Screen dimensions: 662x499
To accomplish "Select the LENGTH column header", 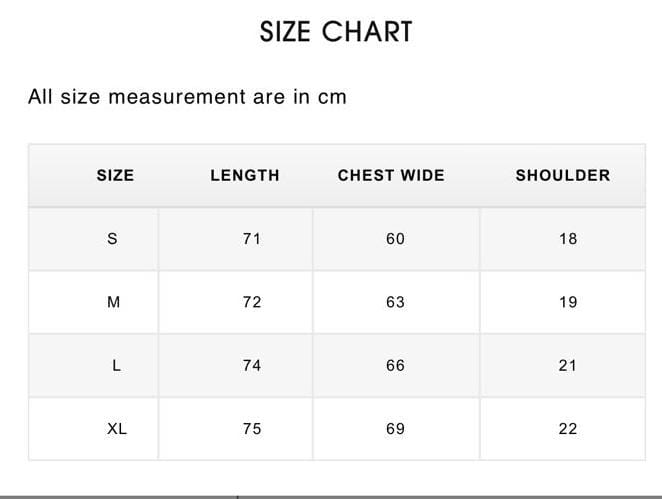I will pos(245,175).
